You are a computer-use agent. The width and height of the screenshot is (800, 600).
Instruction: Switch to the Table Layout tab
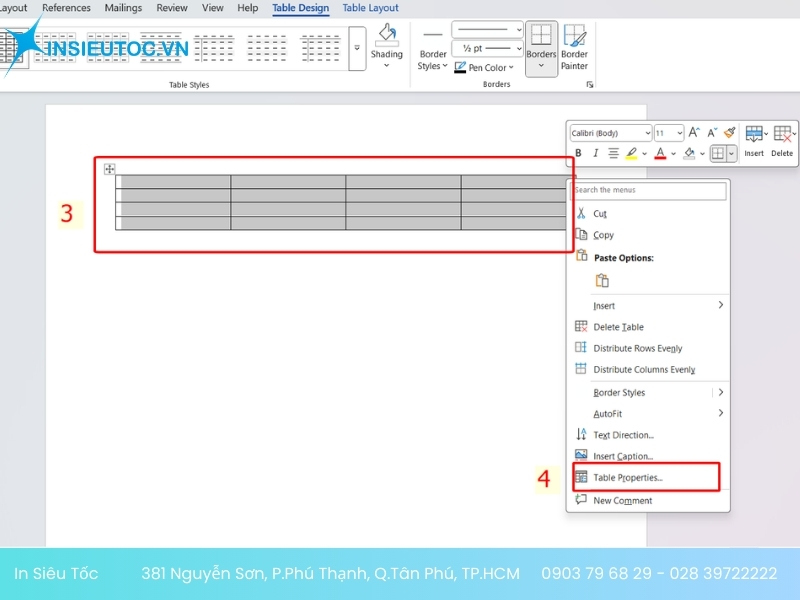point(370,8)
